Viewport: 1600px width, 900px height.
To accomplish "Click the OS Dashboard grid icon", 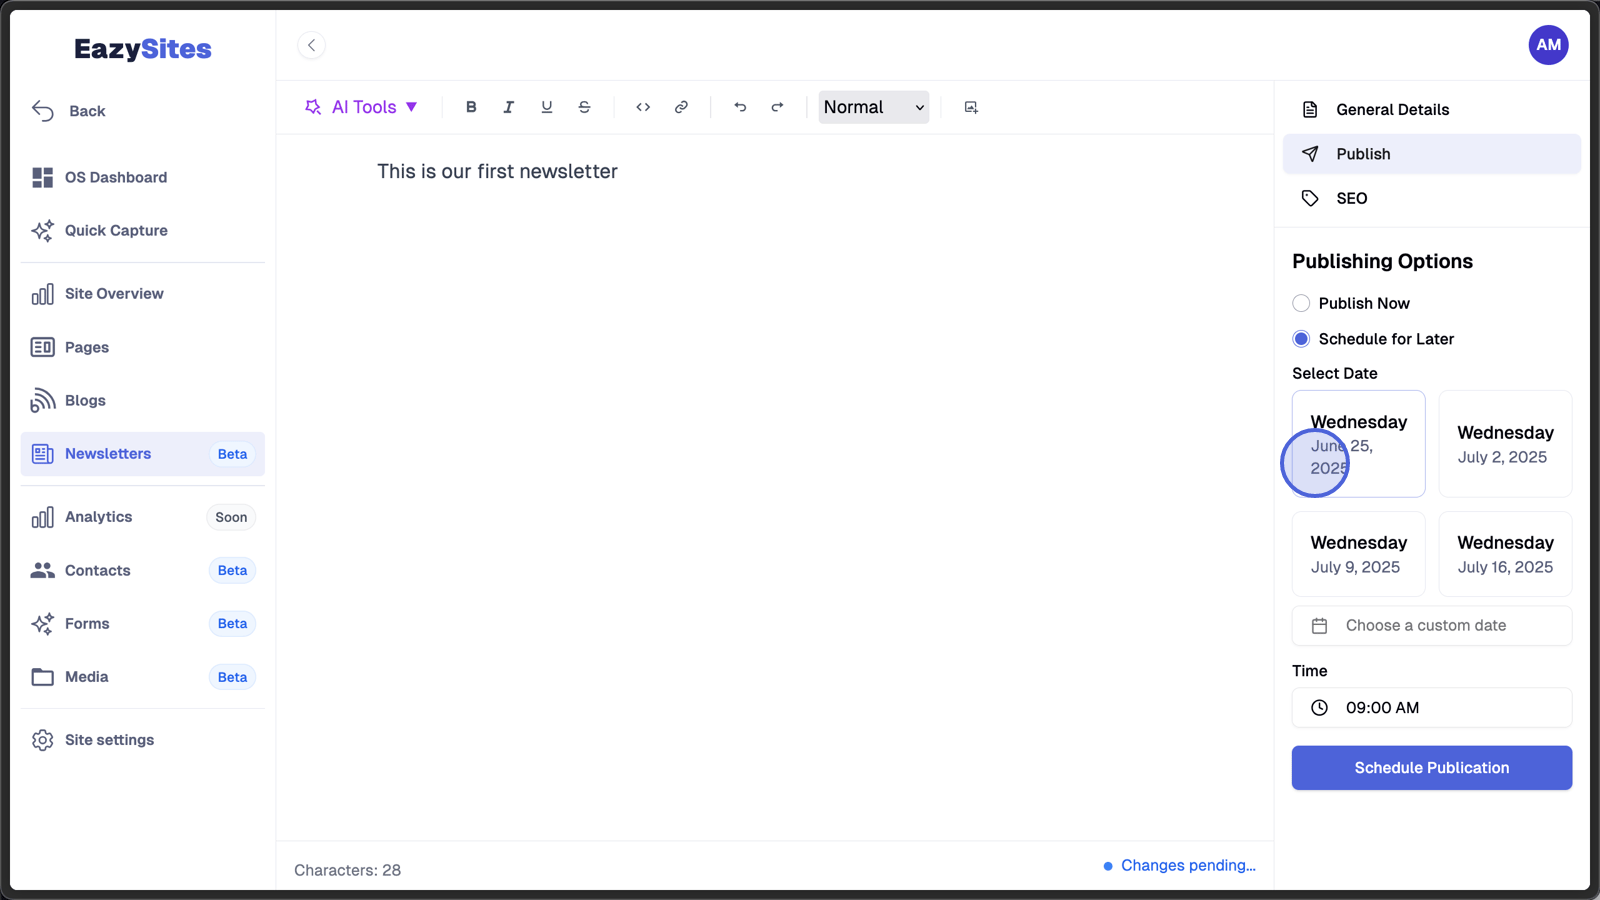I will click(x=42, y=177).
